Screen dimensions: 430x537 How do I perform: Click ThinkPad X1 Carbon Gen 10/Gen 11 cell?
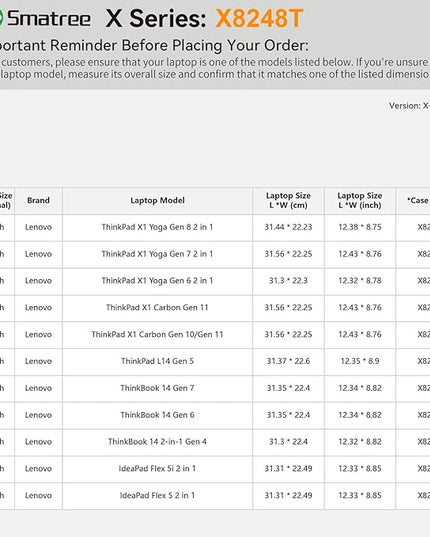[x=157, y=334]
